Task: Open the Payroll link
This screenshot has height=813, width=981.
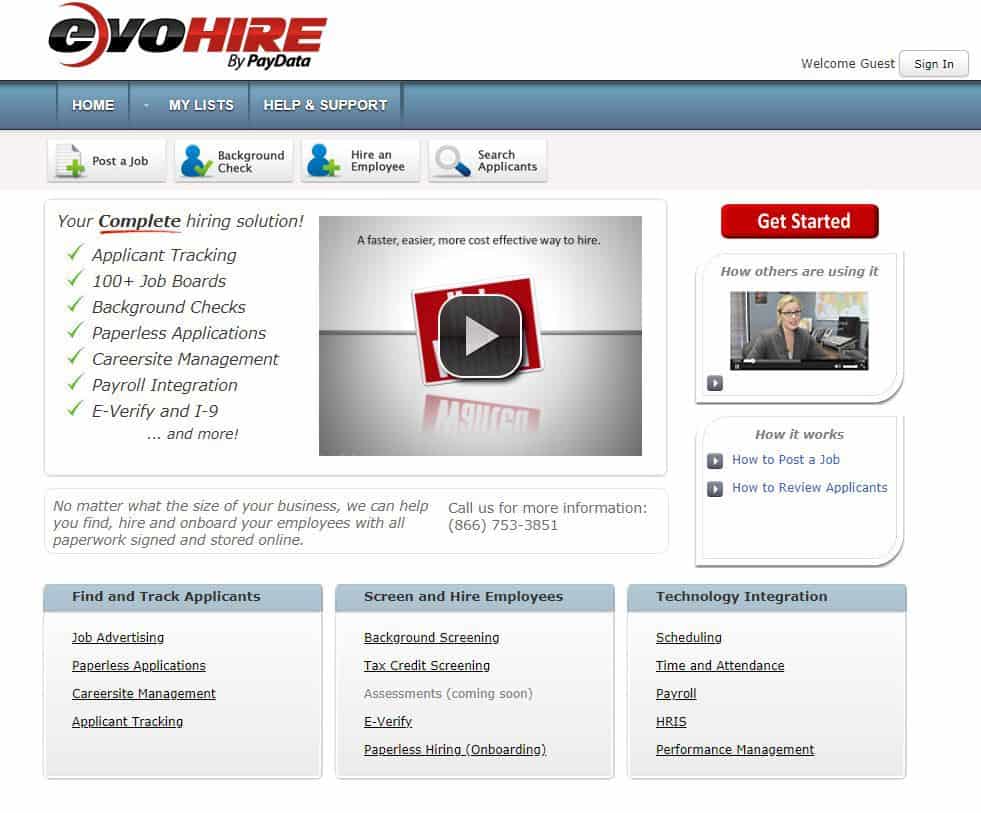Action: (676, 693)
